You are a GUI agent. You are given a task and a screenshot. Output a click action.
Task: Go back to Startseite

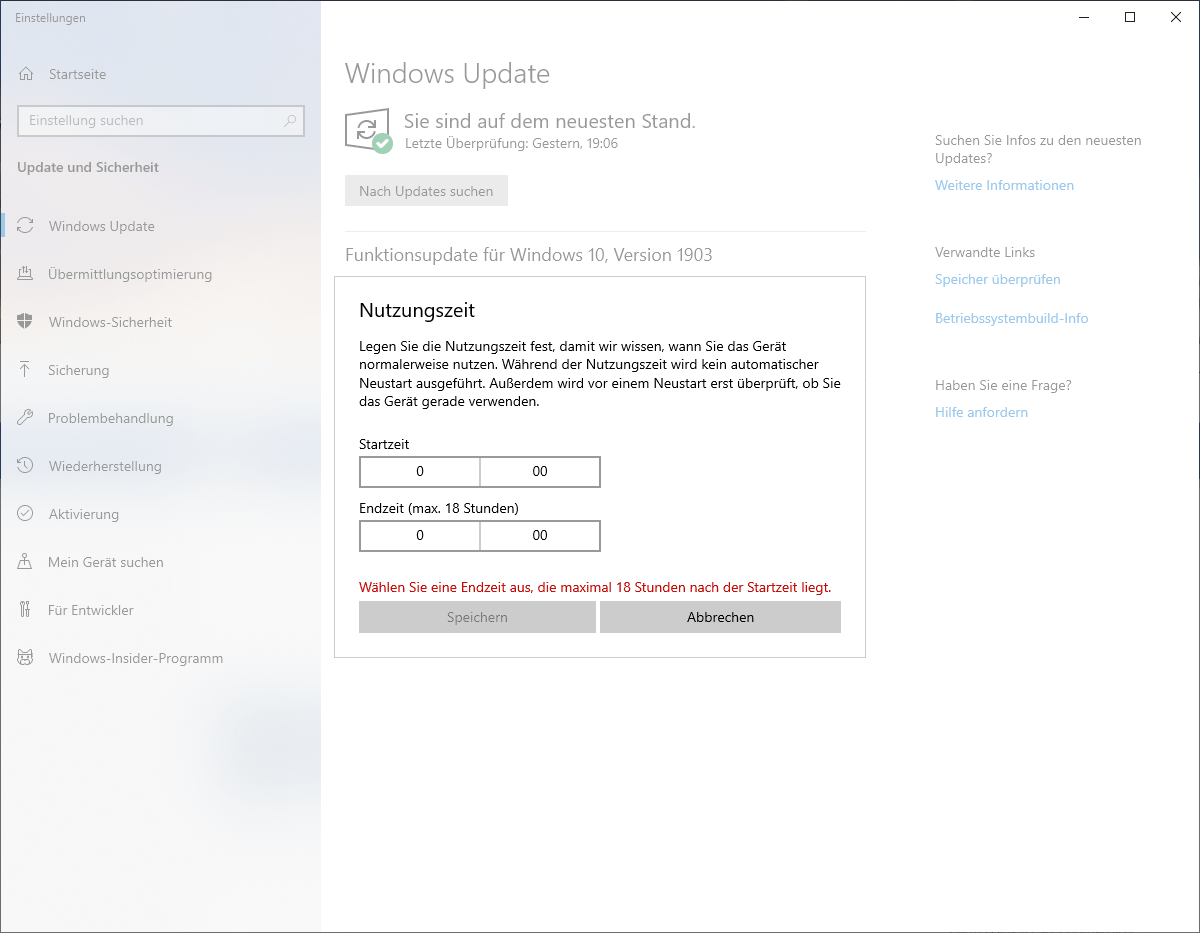160,74
